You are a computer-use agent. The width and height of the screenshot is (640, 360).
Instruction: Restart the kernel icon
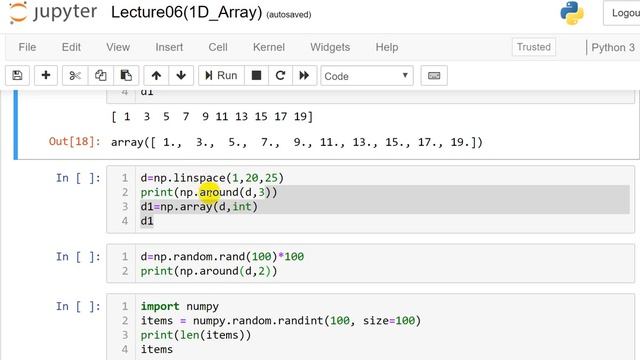(280, 76)
